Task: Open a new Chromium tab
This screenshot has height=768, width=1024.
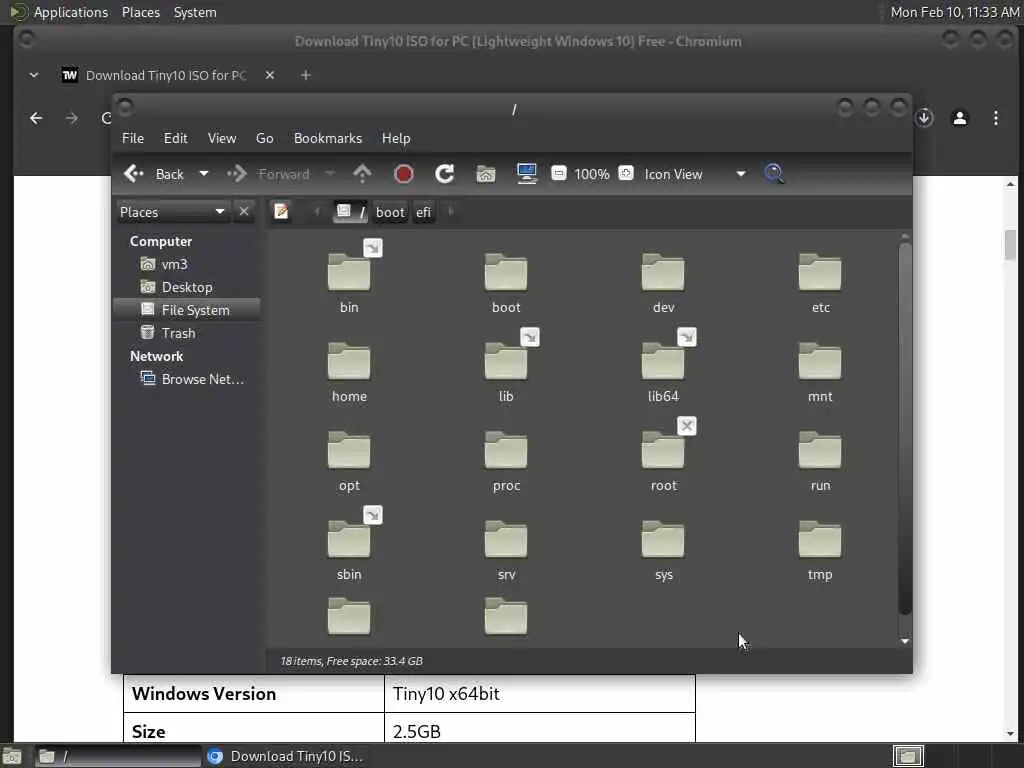Action: pyautogui.click(x=306, y=75)
